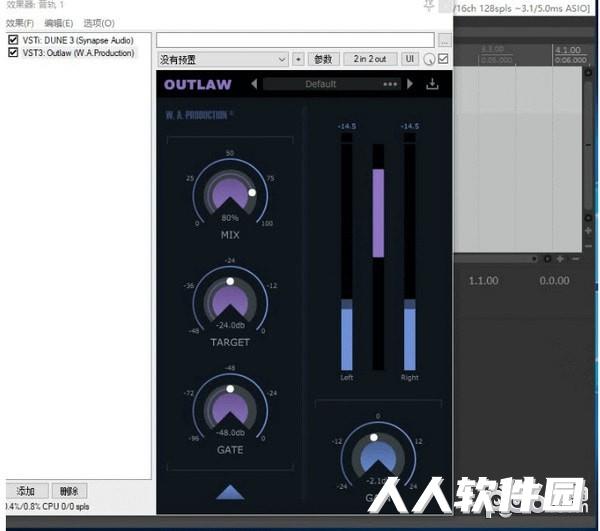Select the previous Outlaw preset arrow

(x=254, y=83)
